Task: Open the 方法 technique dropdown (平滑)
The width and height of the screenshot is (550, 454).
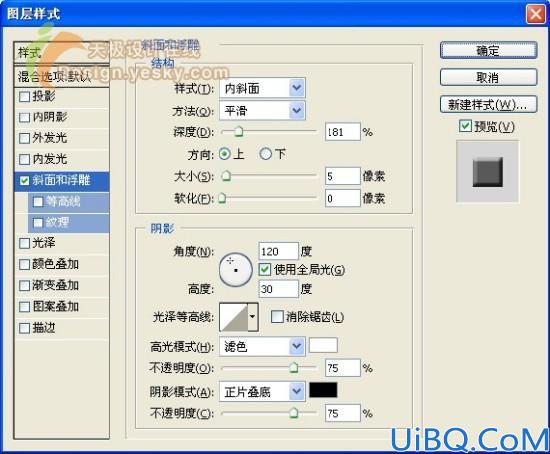Action: 262,111
